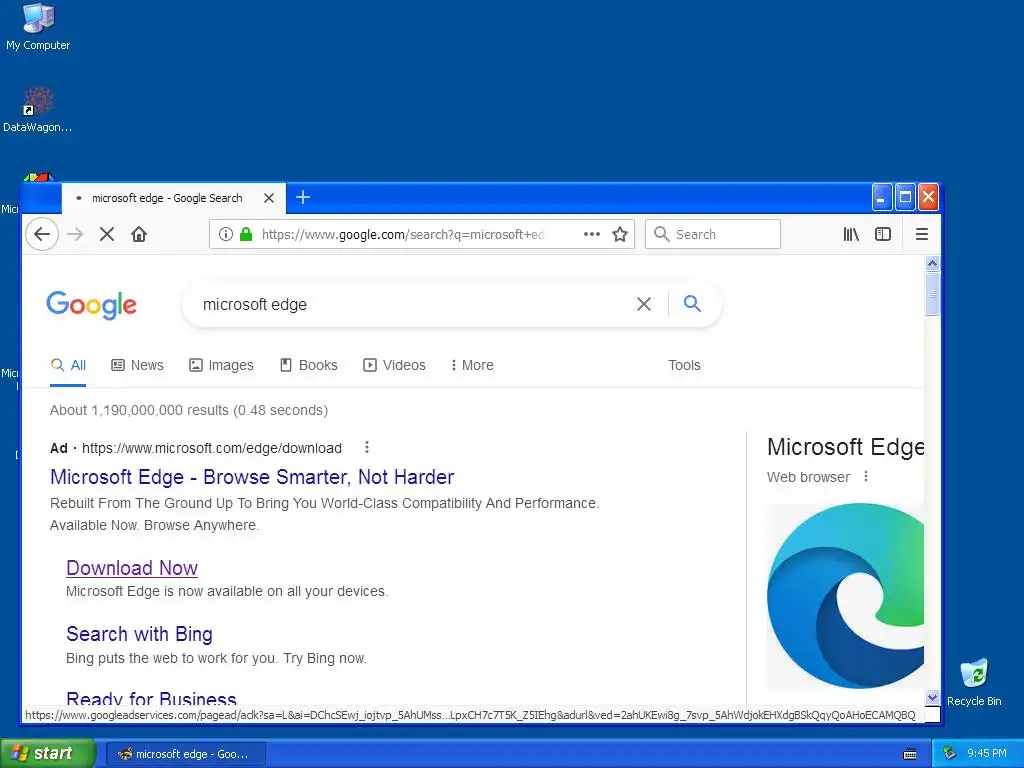Viewport: 1024px width, 768px height.
Task: Click the Microsoft Edge logo image
Action: click(845, 595)
